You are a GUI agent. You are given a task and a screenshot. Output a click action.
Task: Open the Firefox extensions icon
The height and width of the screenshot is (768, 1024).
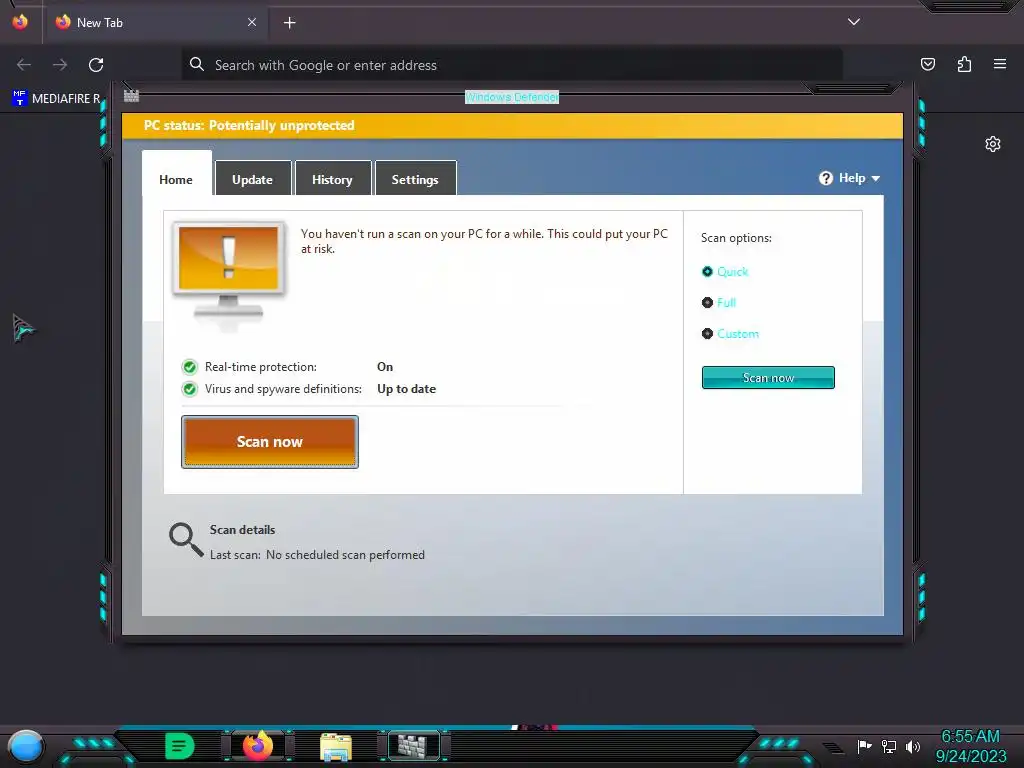[964, 64]
